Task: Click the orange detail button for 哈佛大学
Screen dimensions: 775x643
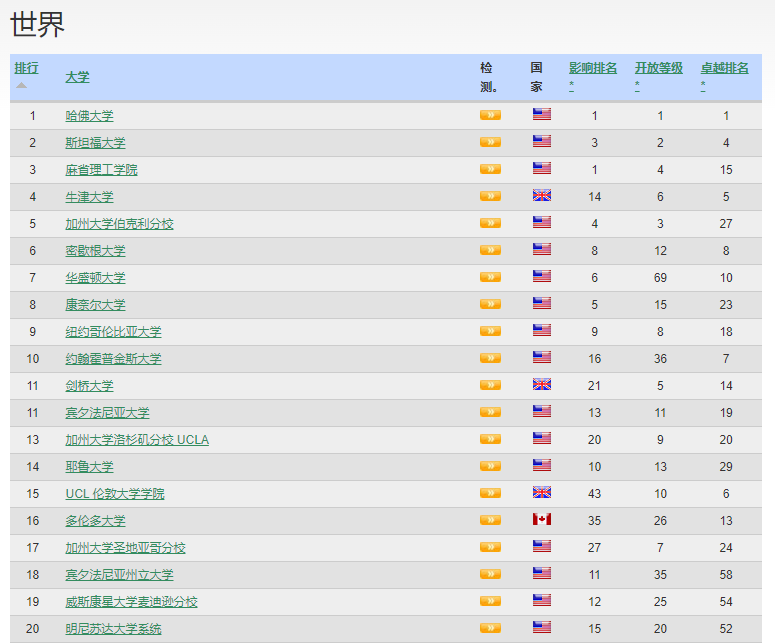Action: [490, 115]
